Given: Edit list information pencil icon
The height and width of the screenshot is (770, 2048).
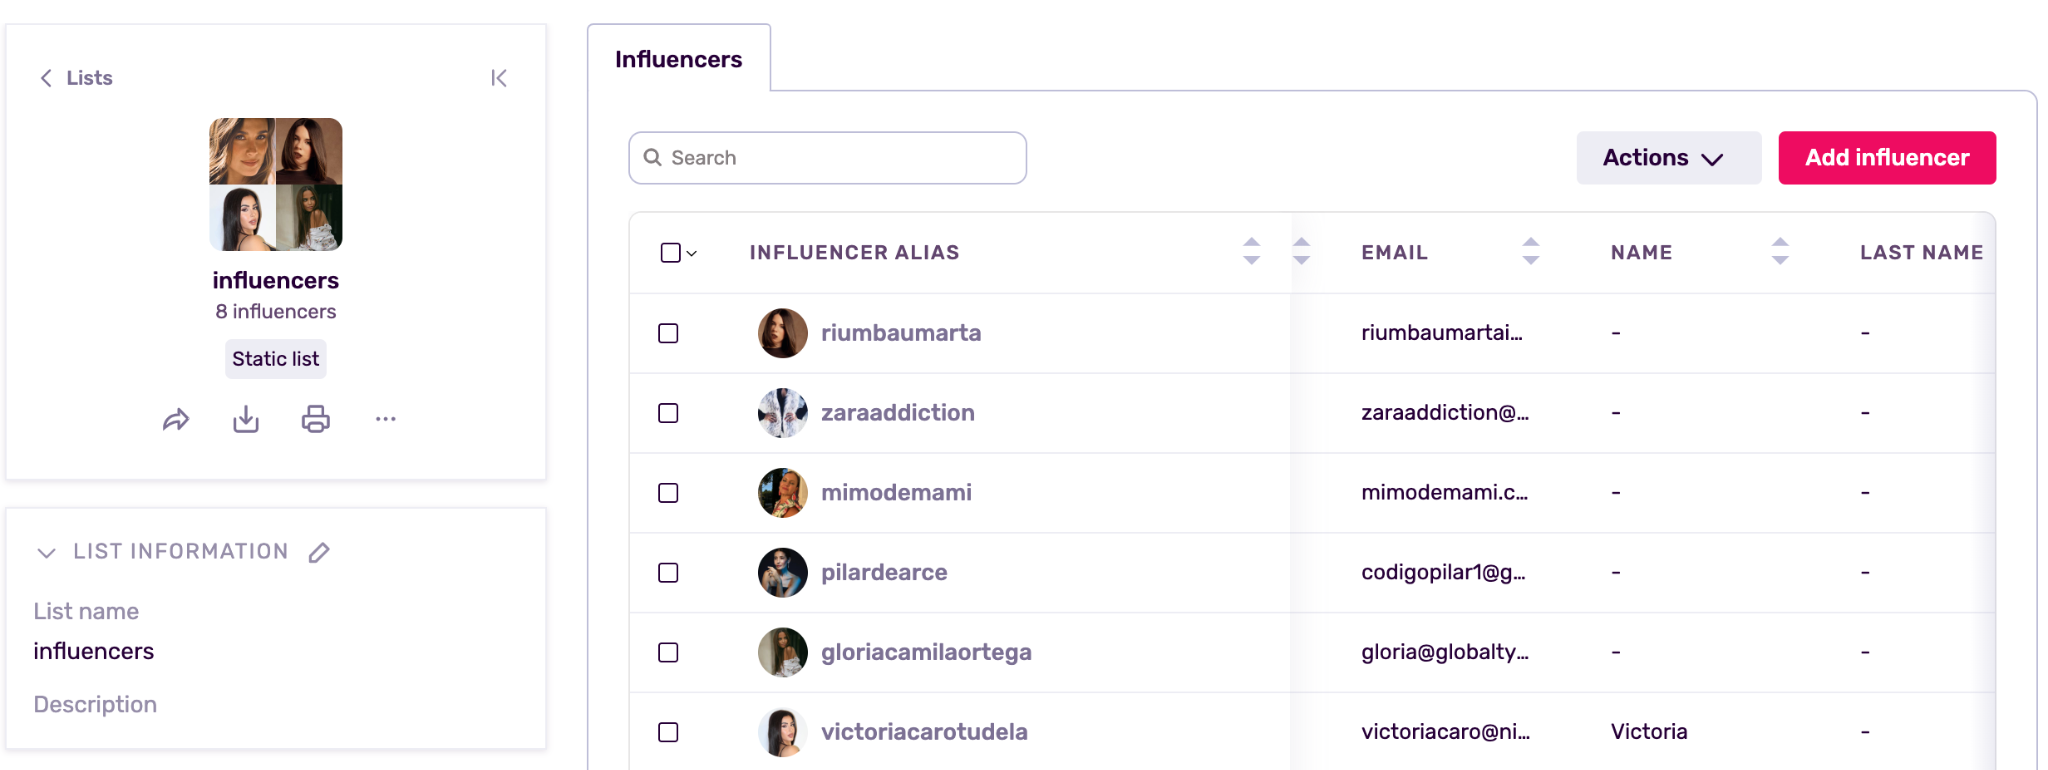Looking at the screenshot, I should click(319, 552).
